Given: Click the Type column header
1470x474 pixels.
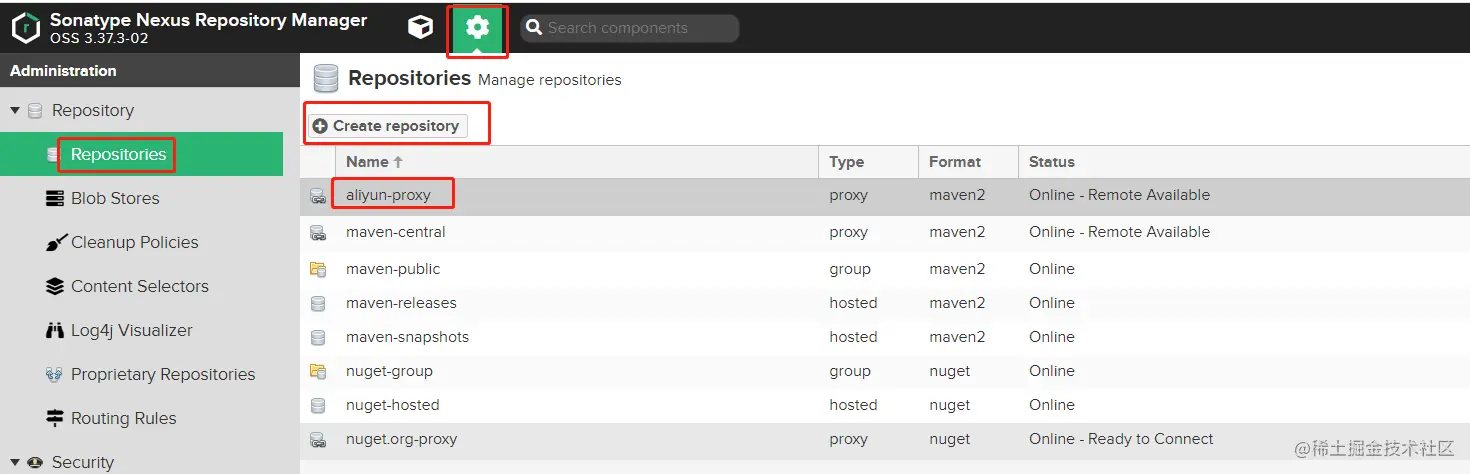Looking at the screenshot, I should click(x=846, y=162).
